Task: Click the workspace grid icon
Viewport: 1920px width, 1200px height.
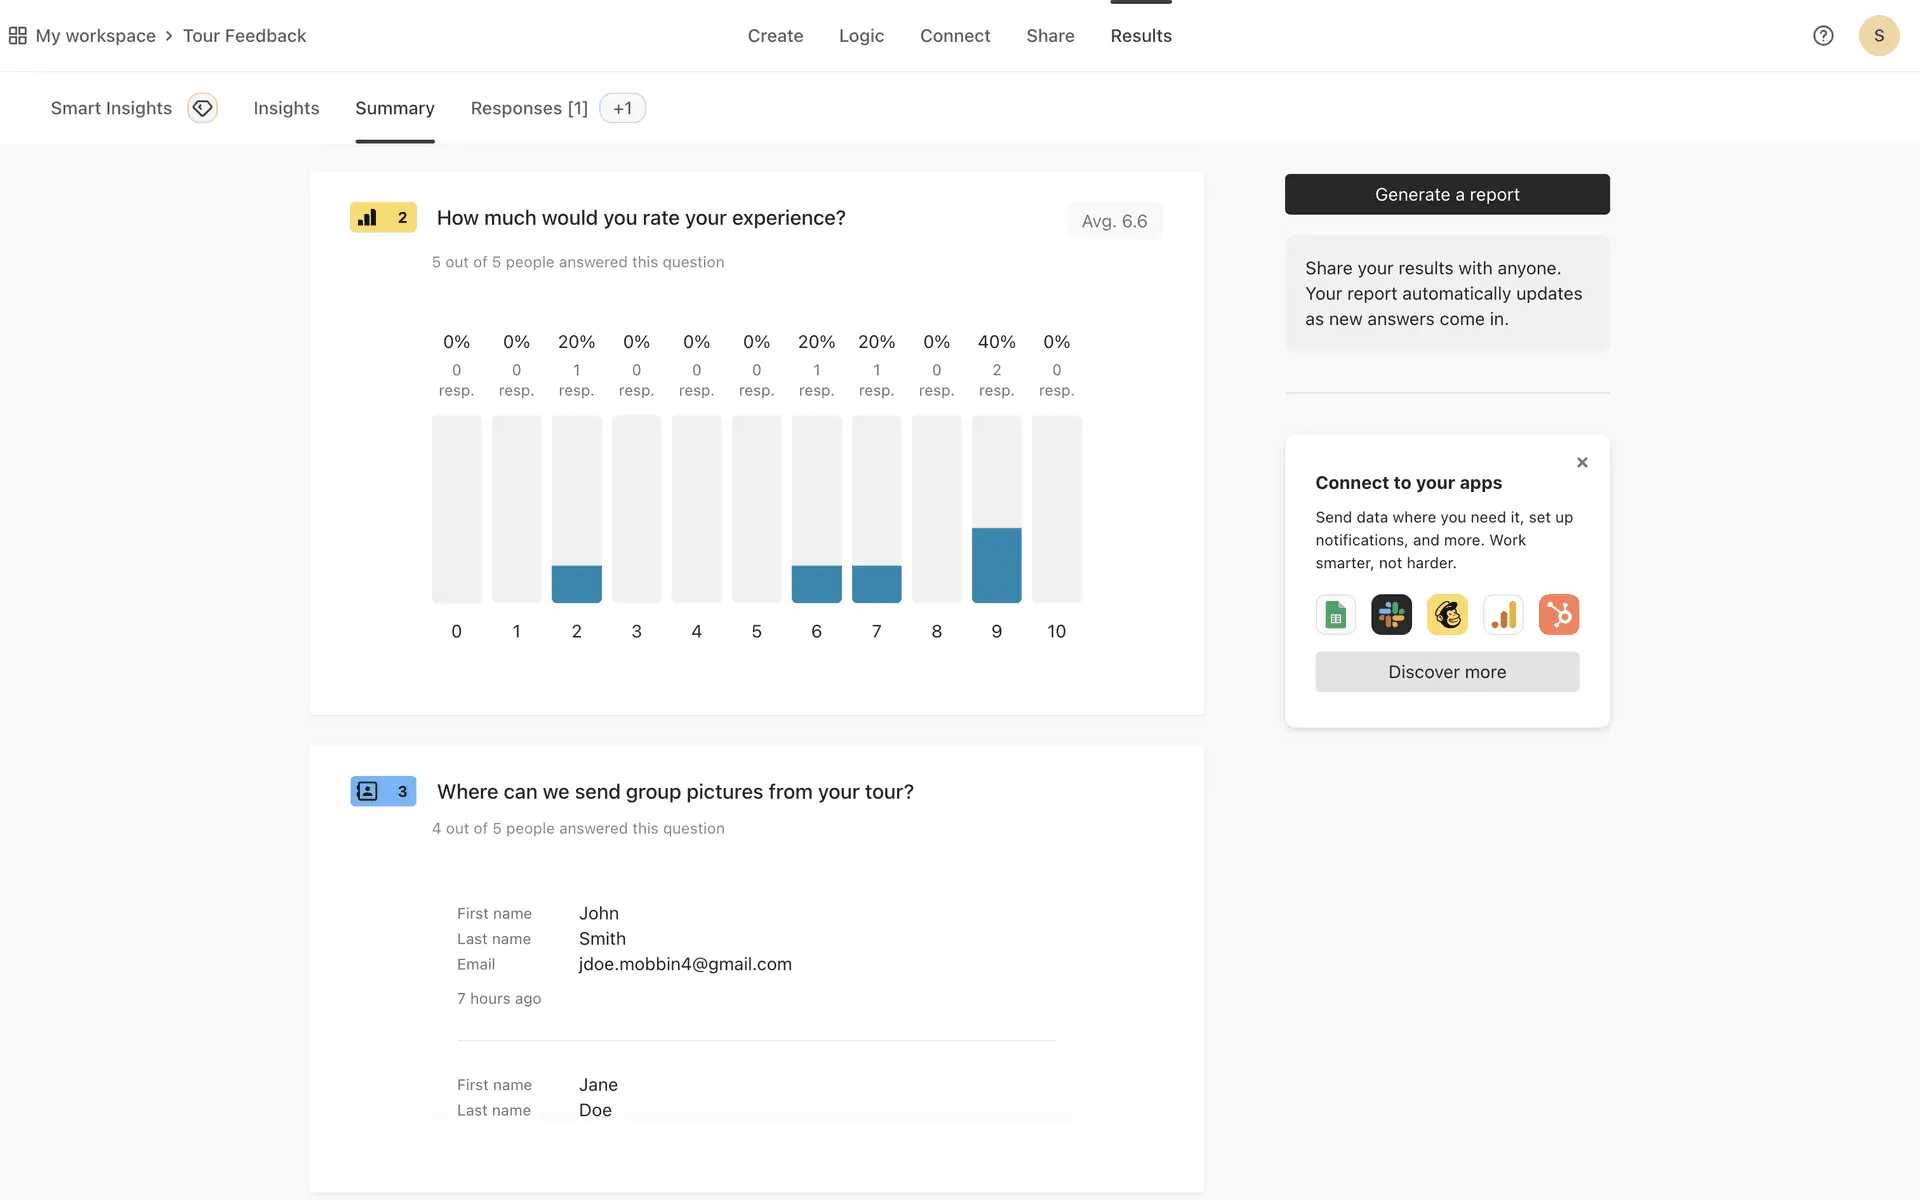Action: (17, 36)
